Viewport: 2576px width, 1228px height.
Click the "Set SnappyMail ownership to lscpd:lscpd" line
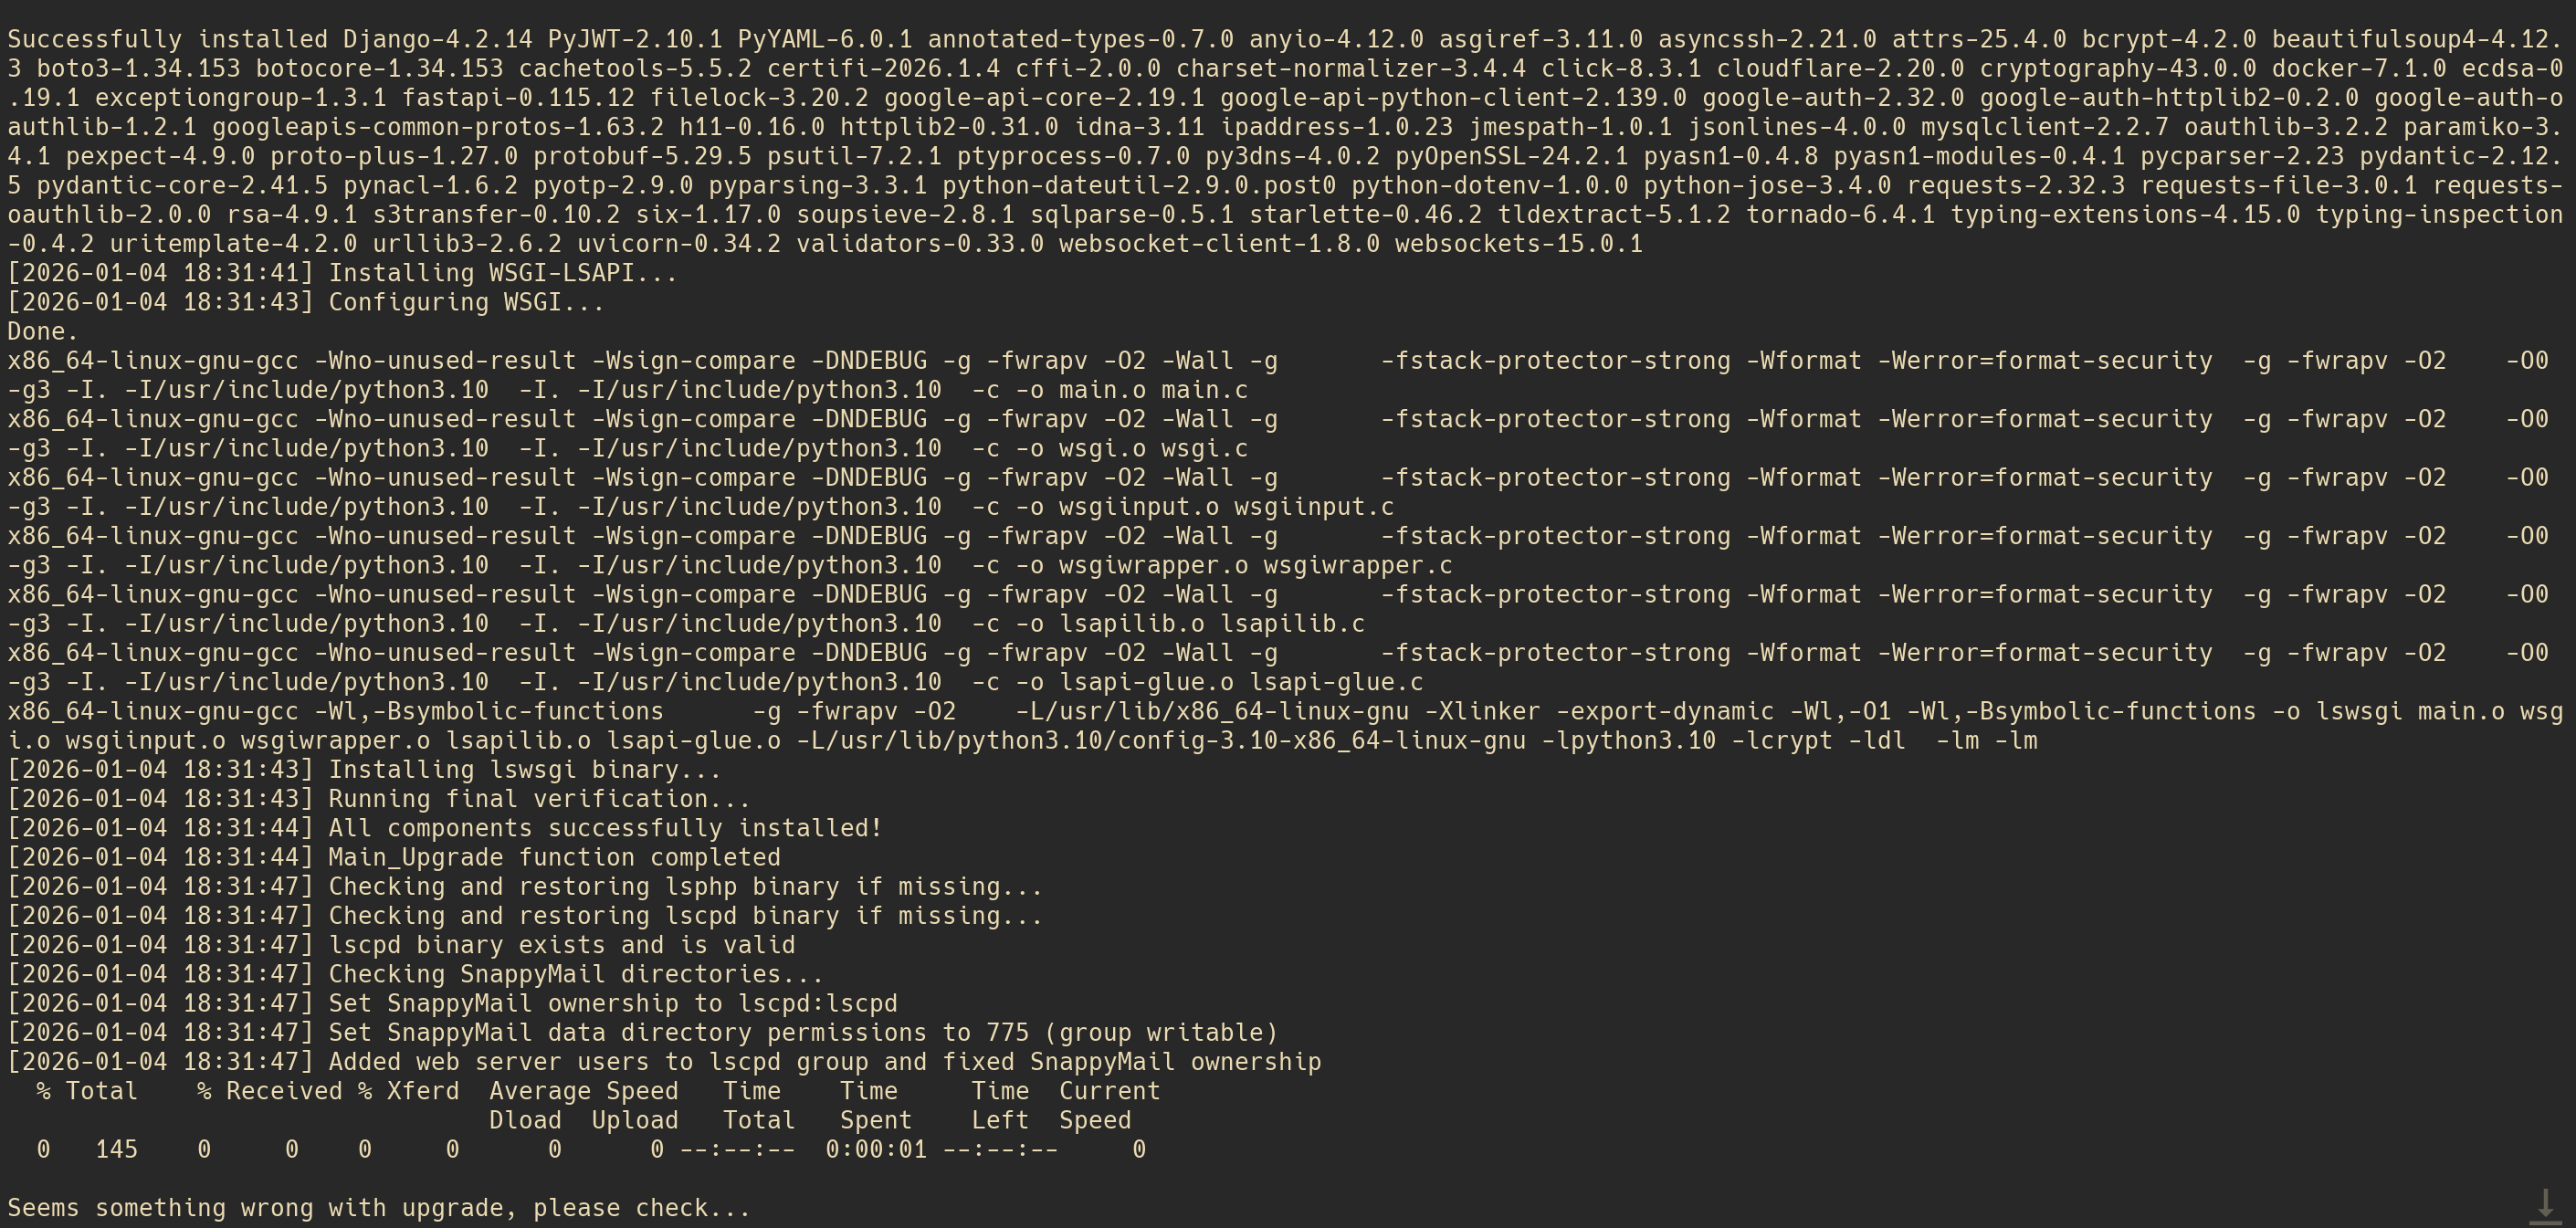pyautogui.click(x=612, y=1003)
